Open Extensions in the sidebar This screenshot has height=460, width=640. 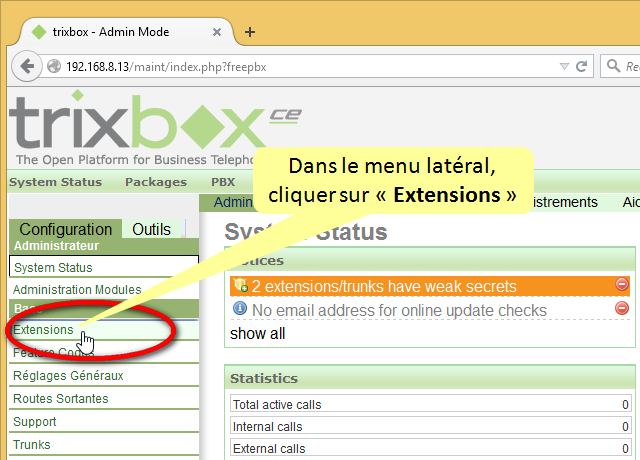pyautogui.click(x=43, y=329)
